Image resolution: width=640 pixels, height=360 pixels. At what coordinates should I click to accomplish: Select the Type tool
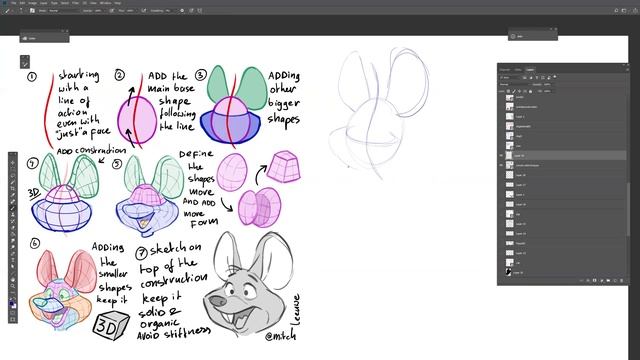13,260
